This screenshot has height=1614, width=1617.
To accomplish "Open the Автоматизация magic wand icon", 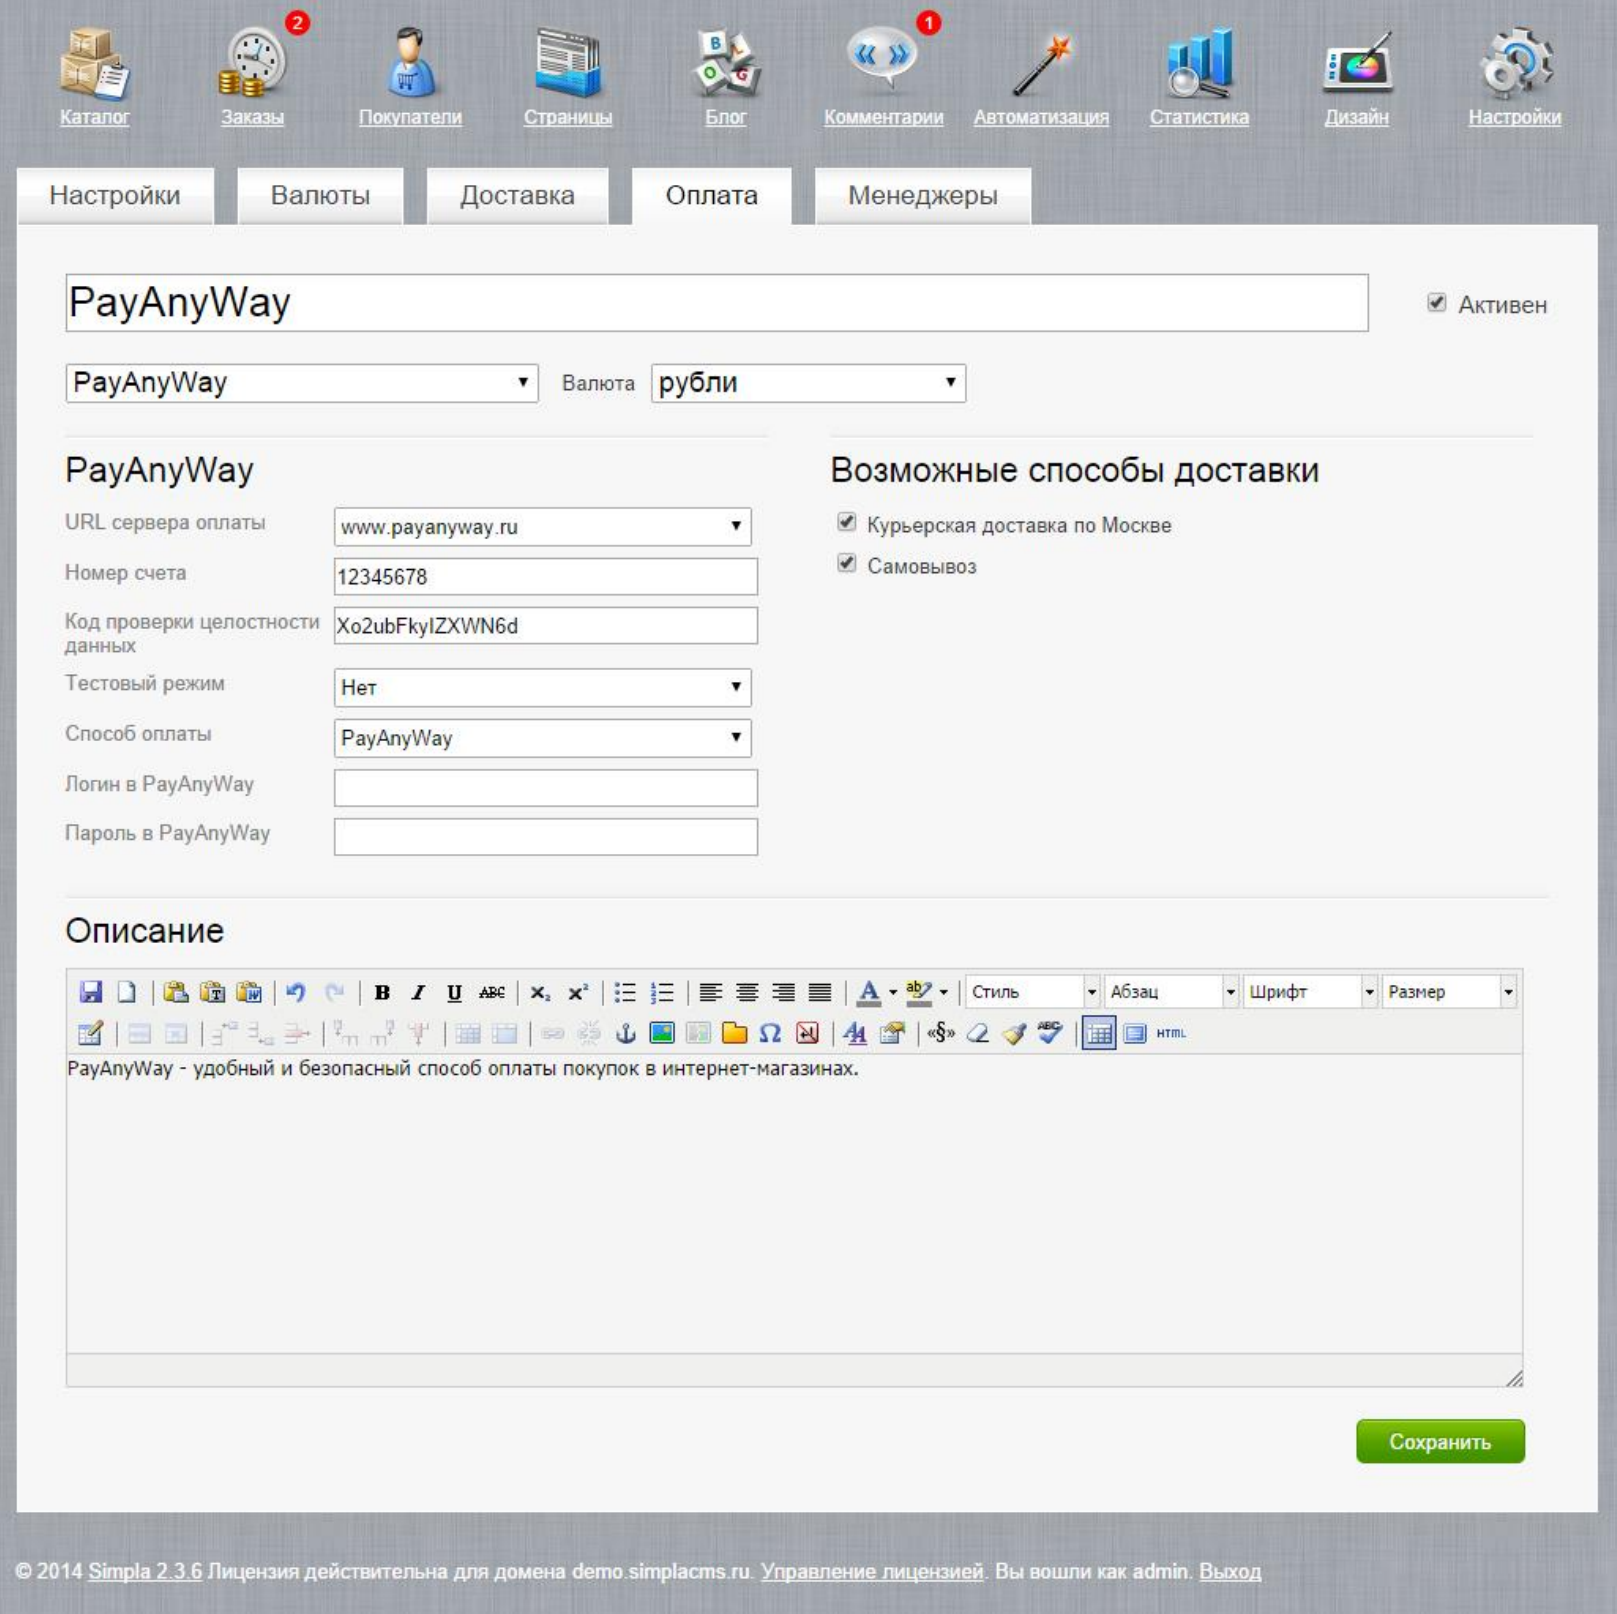I will coord(1041,64).
